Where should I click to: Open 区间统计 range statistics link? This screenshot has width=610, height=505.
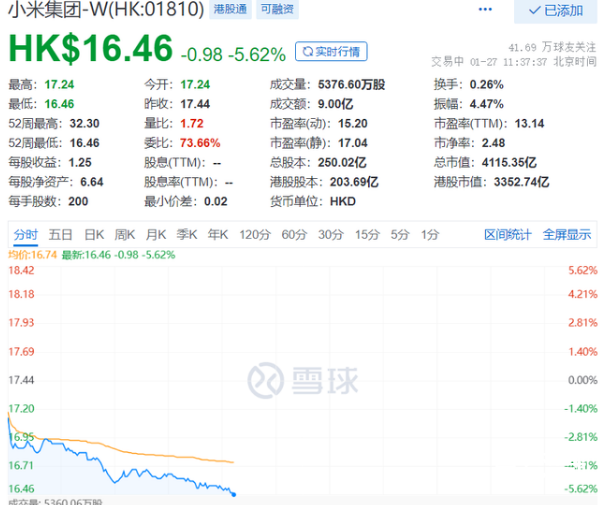coord(508,235)
